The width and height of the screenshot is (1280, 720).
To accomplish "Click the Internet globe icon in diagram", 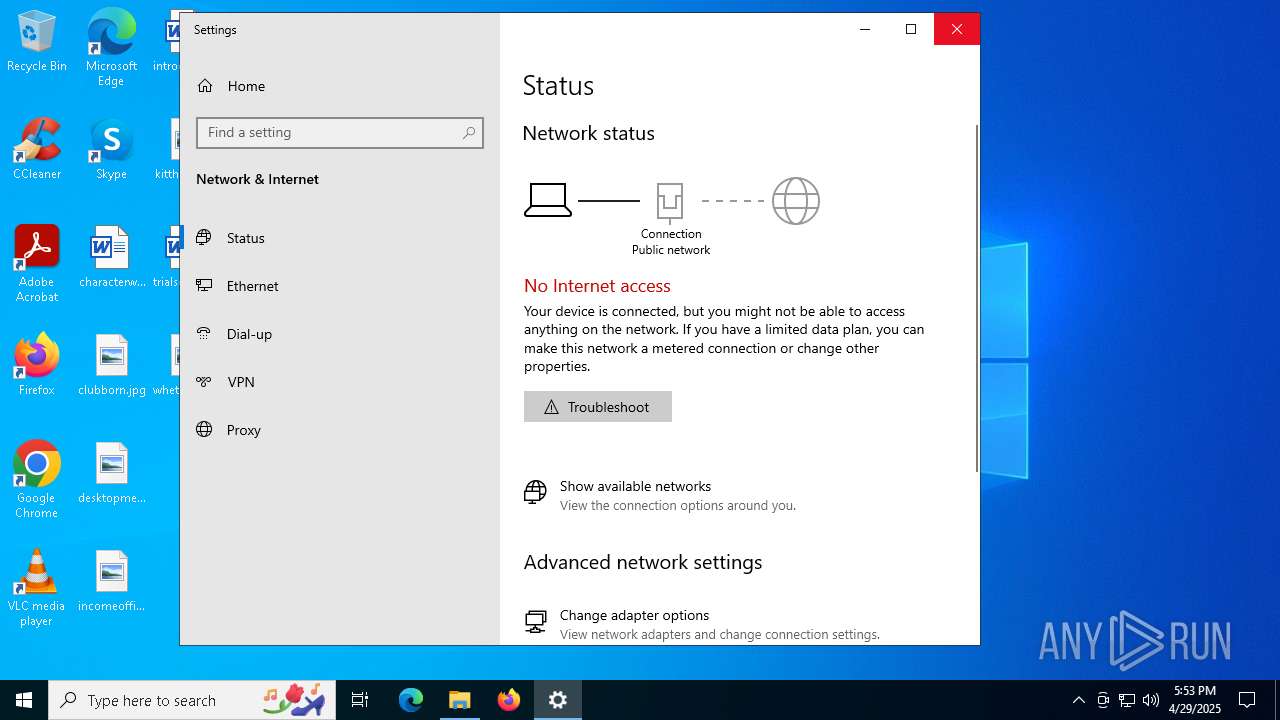I will (x=796, y=201).
